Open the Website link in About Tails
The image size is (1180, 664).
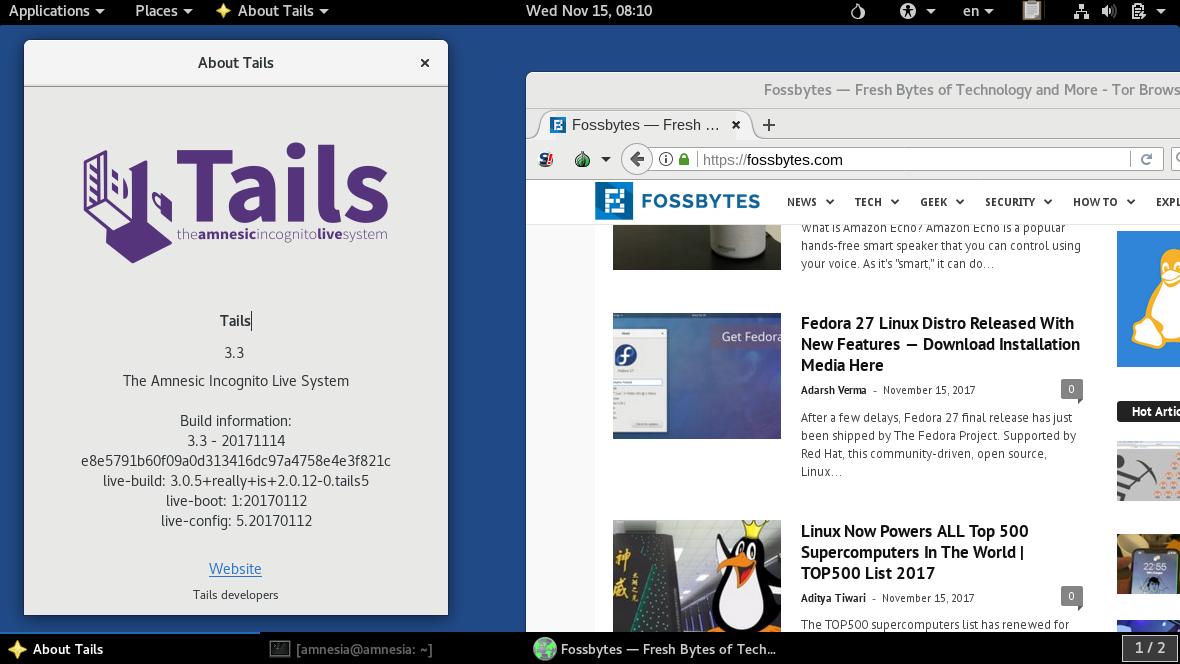point(235,568)
